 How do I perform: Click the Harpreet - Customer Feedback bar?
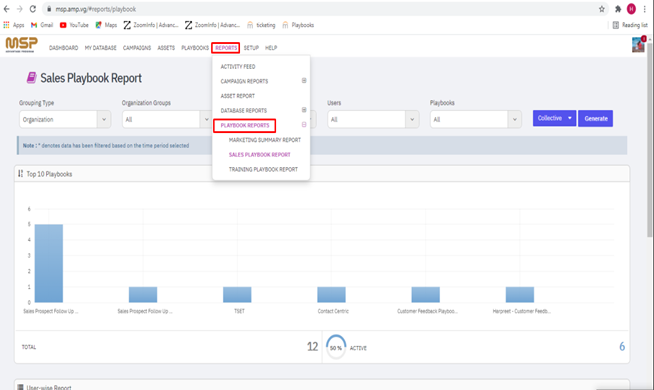520,294
